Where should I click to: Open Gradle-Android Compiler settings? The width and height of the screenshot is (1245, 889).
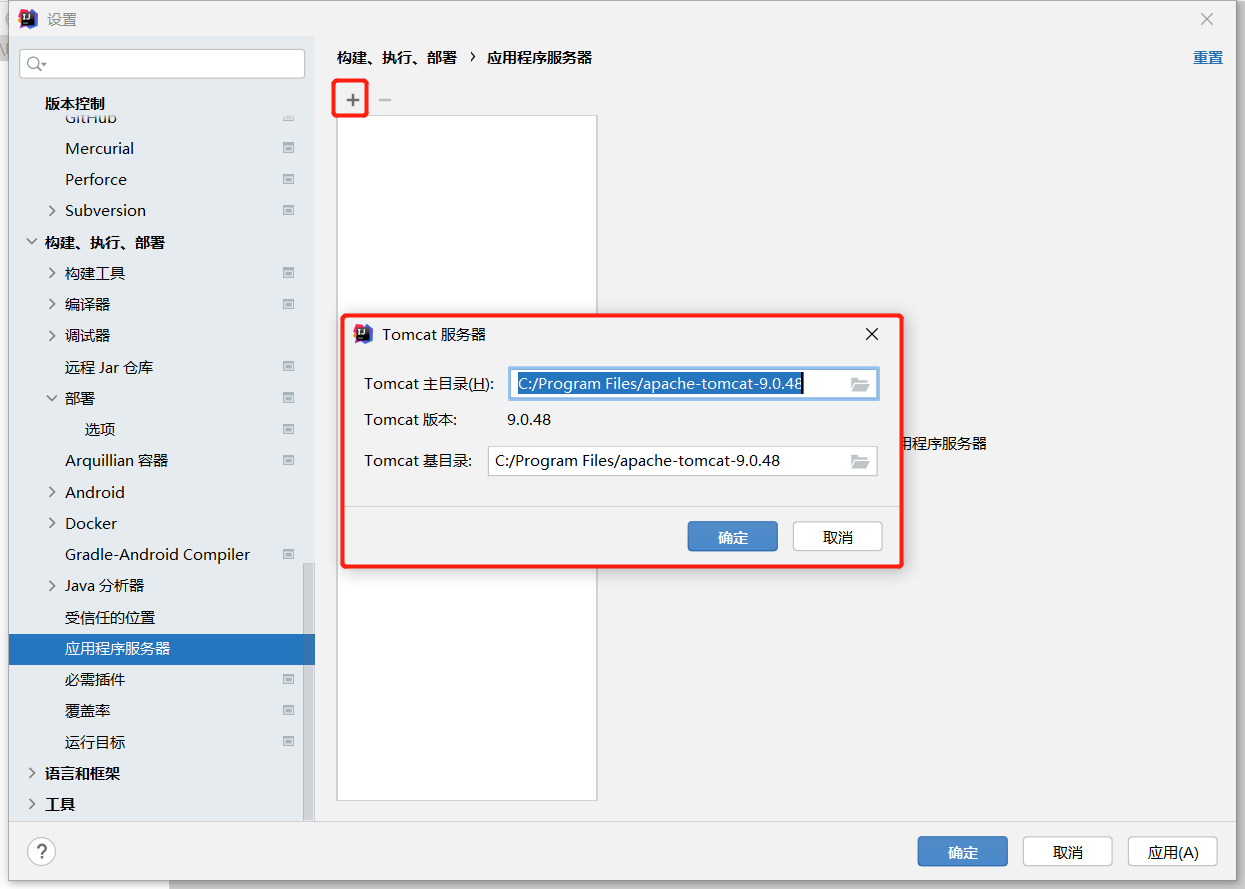pyautogui.click(x=157, y=554)
